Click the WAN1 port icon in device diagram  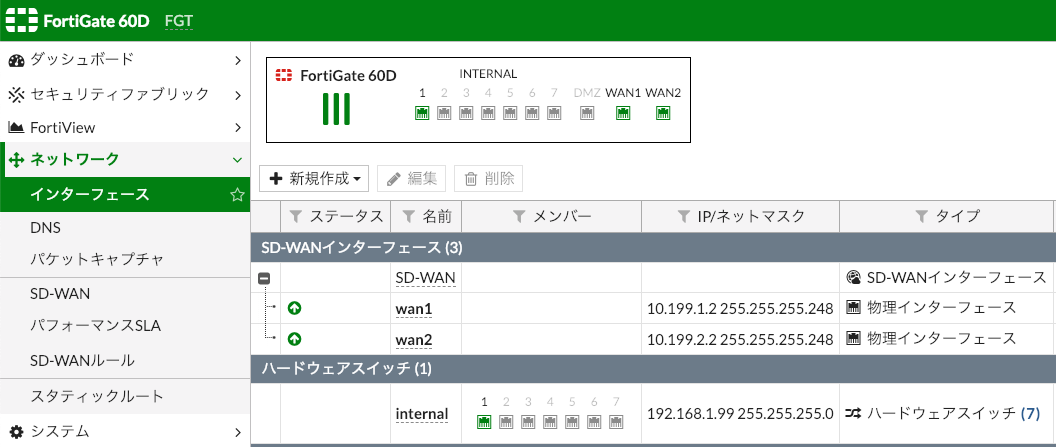point(623,113)
